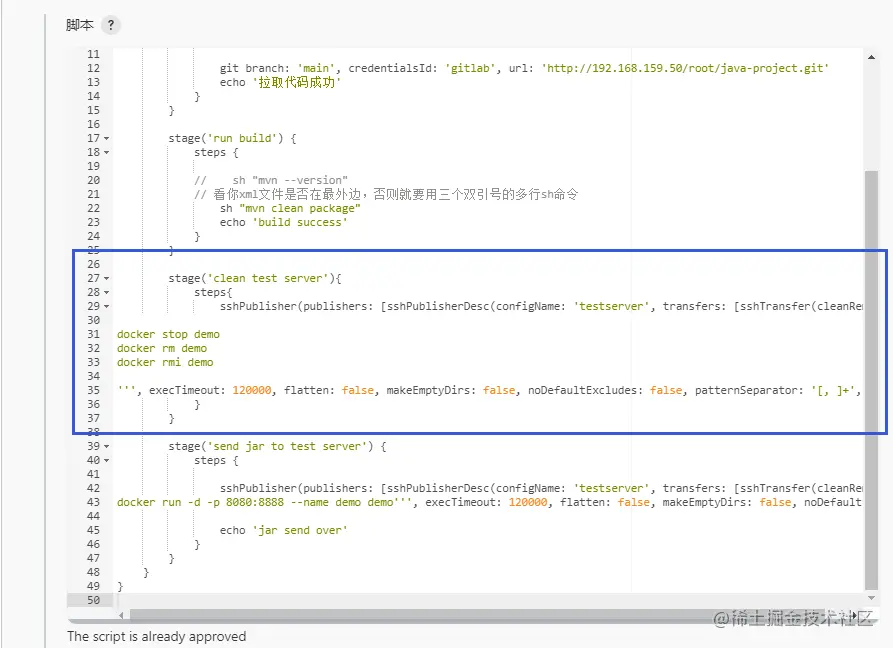The width and height of the screenshot is (893, 648).
Task: Collapse the fold arrow on line 27
Action: click(x=106, y=278)
